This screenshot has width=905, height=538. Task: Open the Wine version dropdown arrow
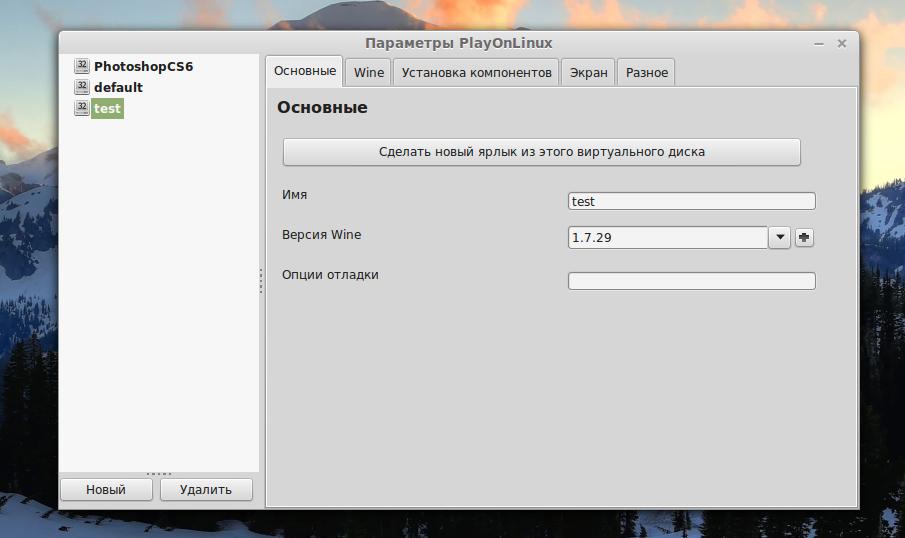point(780,237)
